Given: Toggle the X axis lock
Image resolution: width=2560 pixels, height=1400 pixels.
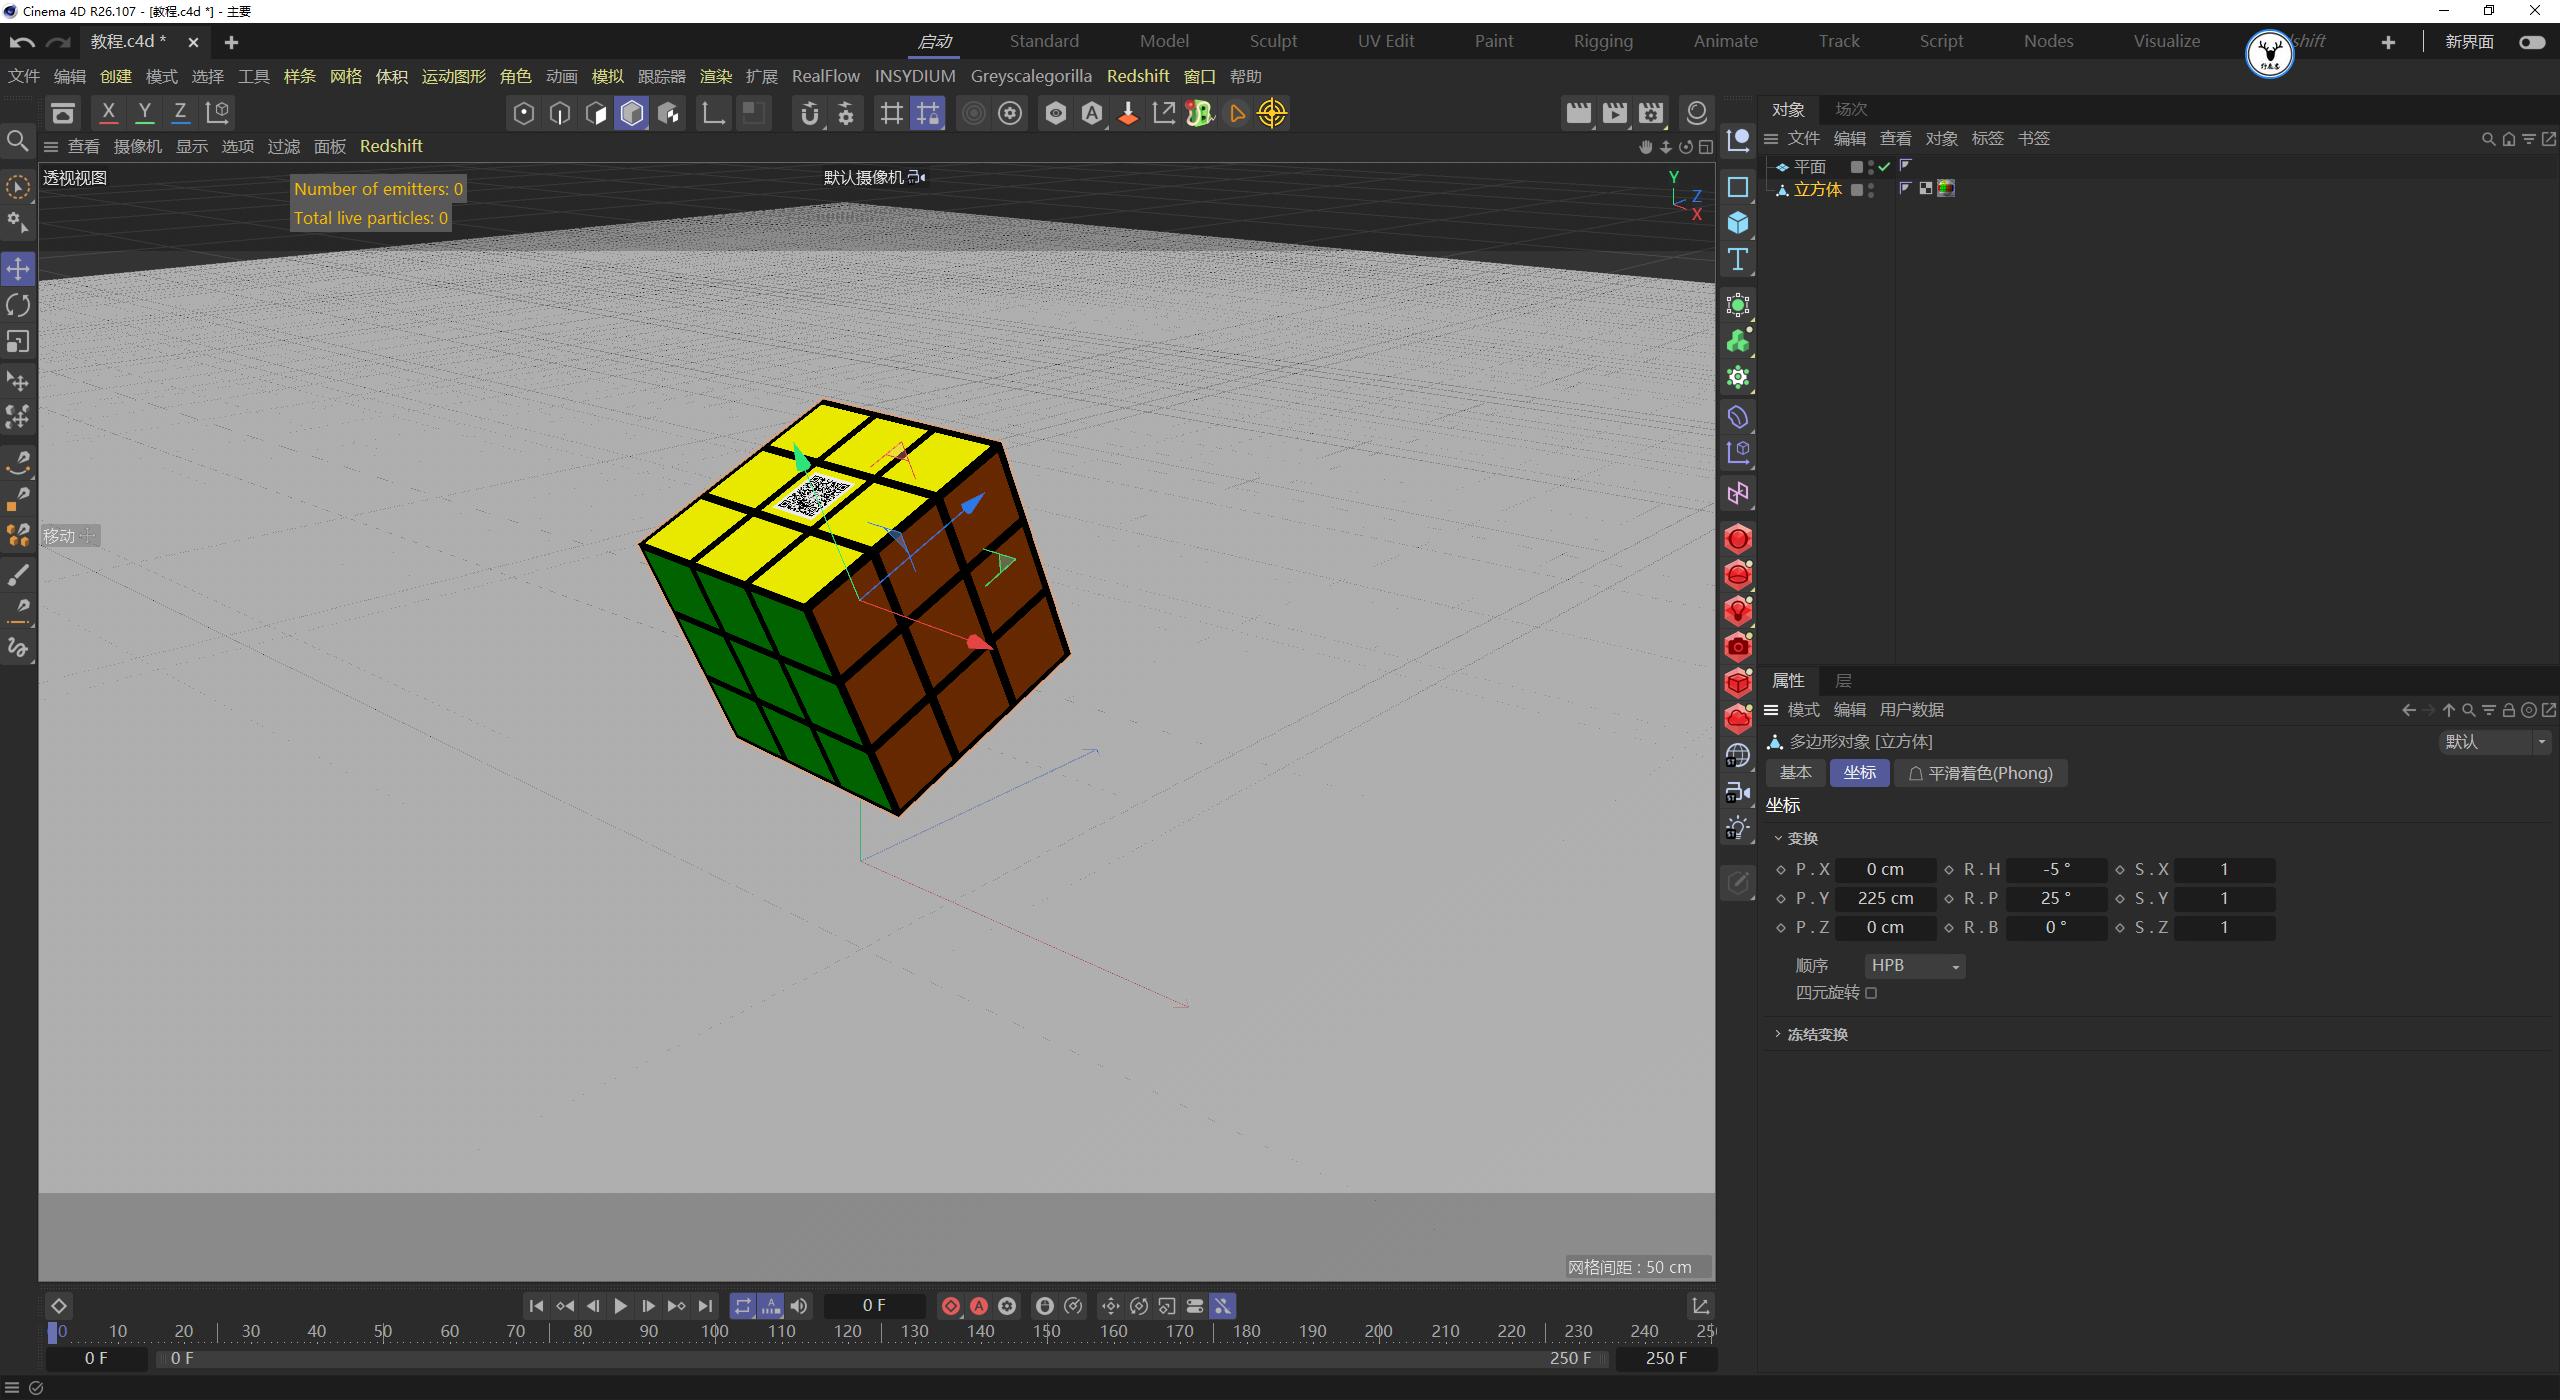Looking at the screenshot, I should (x=109, y=112).
